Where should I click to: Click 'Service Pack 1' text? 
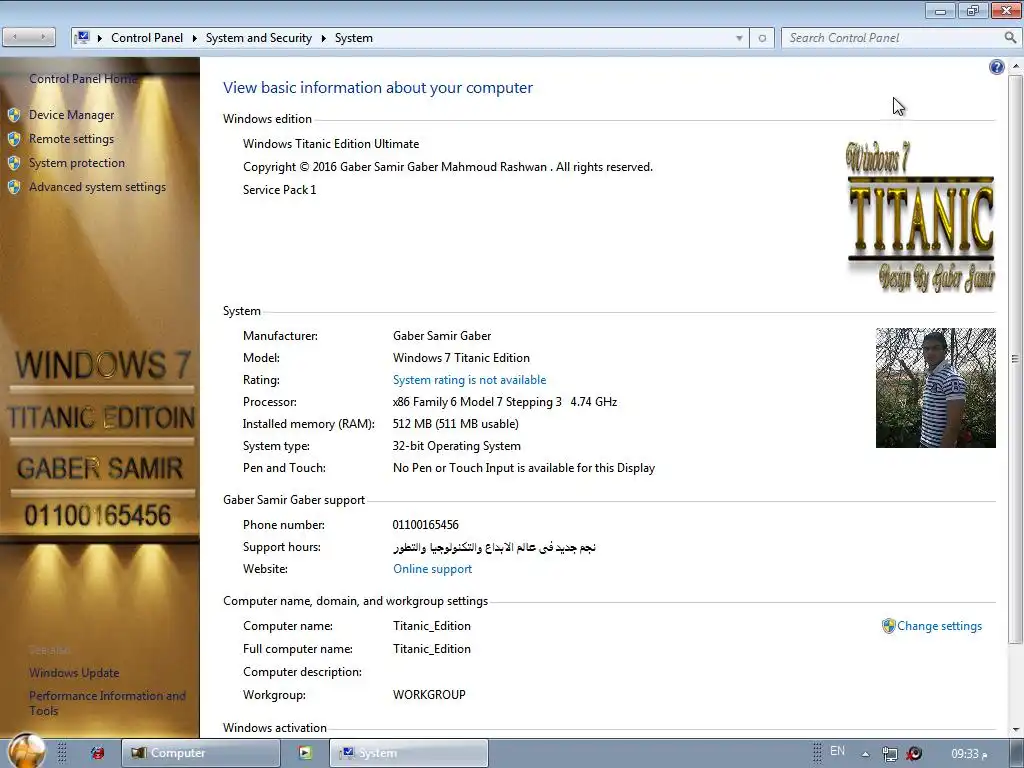280,190
